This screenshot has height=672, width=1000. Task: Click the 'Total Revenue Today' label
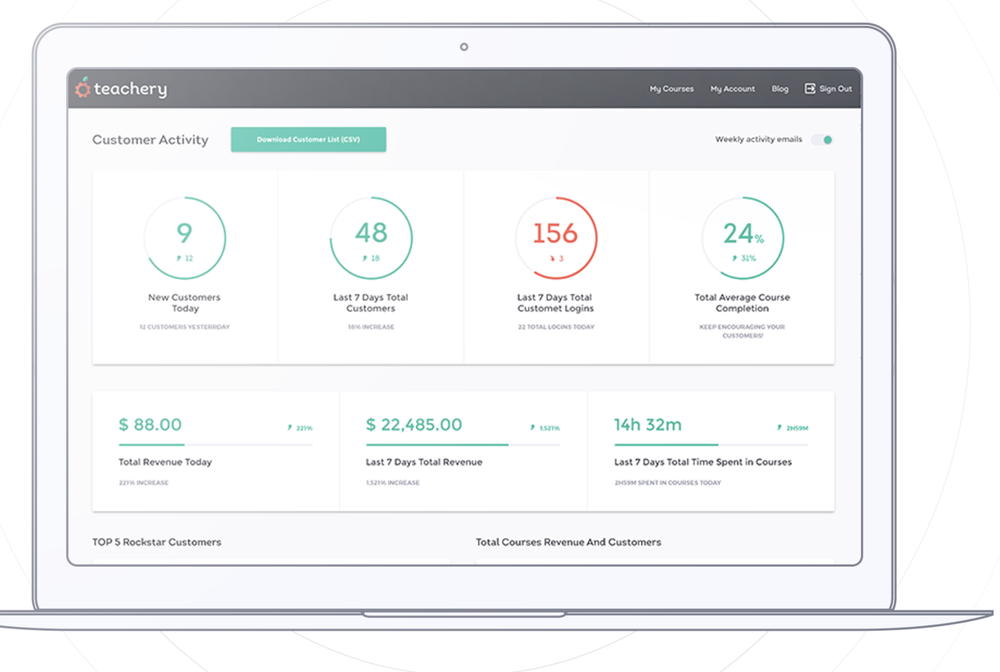pos(165,462)
